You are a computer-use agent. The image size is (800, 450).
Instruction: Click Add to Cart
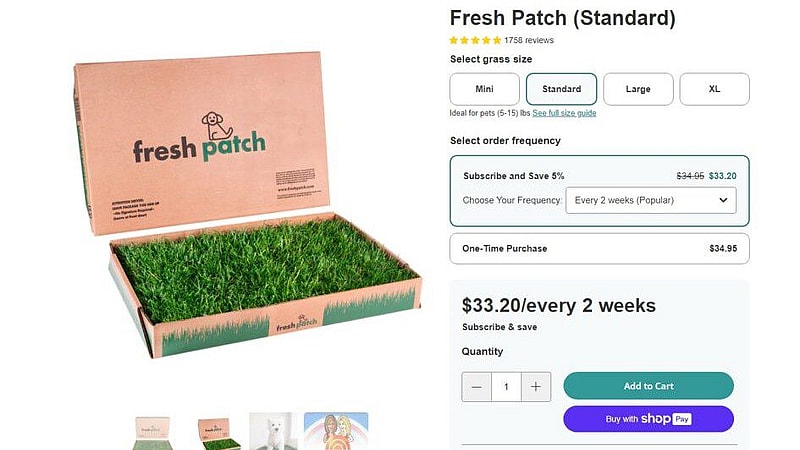648,386
